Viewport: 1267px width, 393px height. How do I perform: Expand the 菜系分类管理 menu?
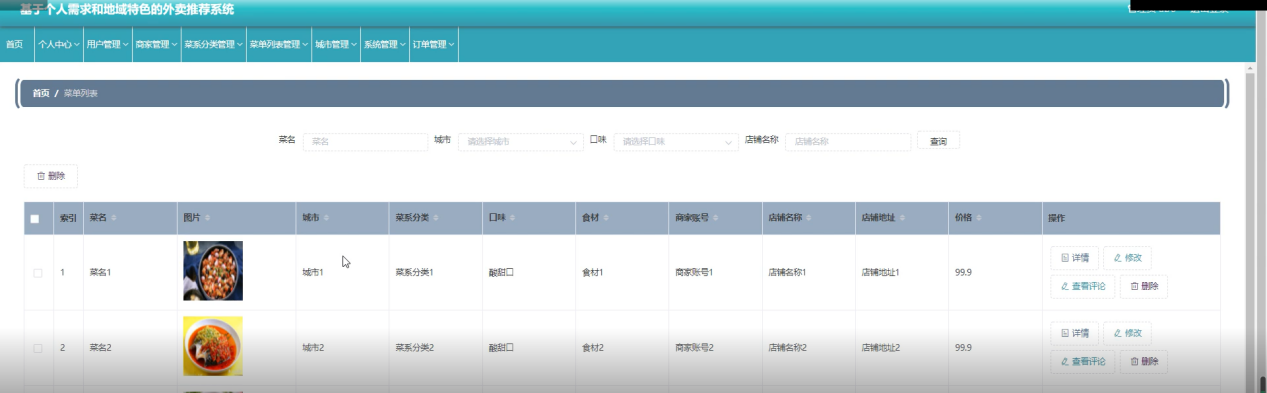coord(213,44)
